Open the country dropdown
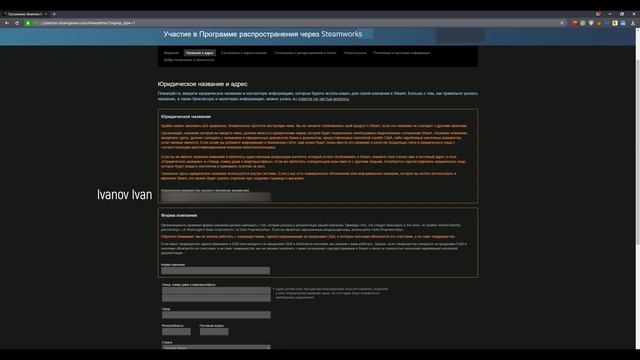The height and width of the screenshot is (360, 640). (x=216, y=347)
